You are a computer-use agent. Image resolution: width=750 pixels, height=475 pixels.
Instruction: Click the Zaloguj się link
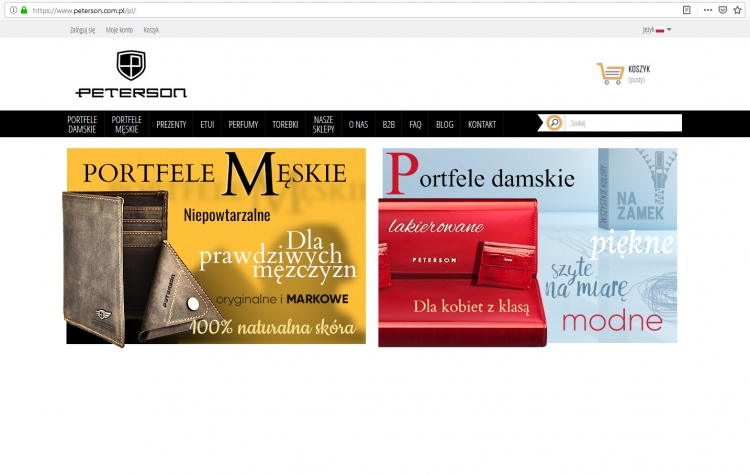coord(82,30)
